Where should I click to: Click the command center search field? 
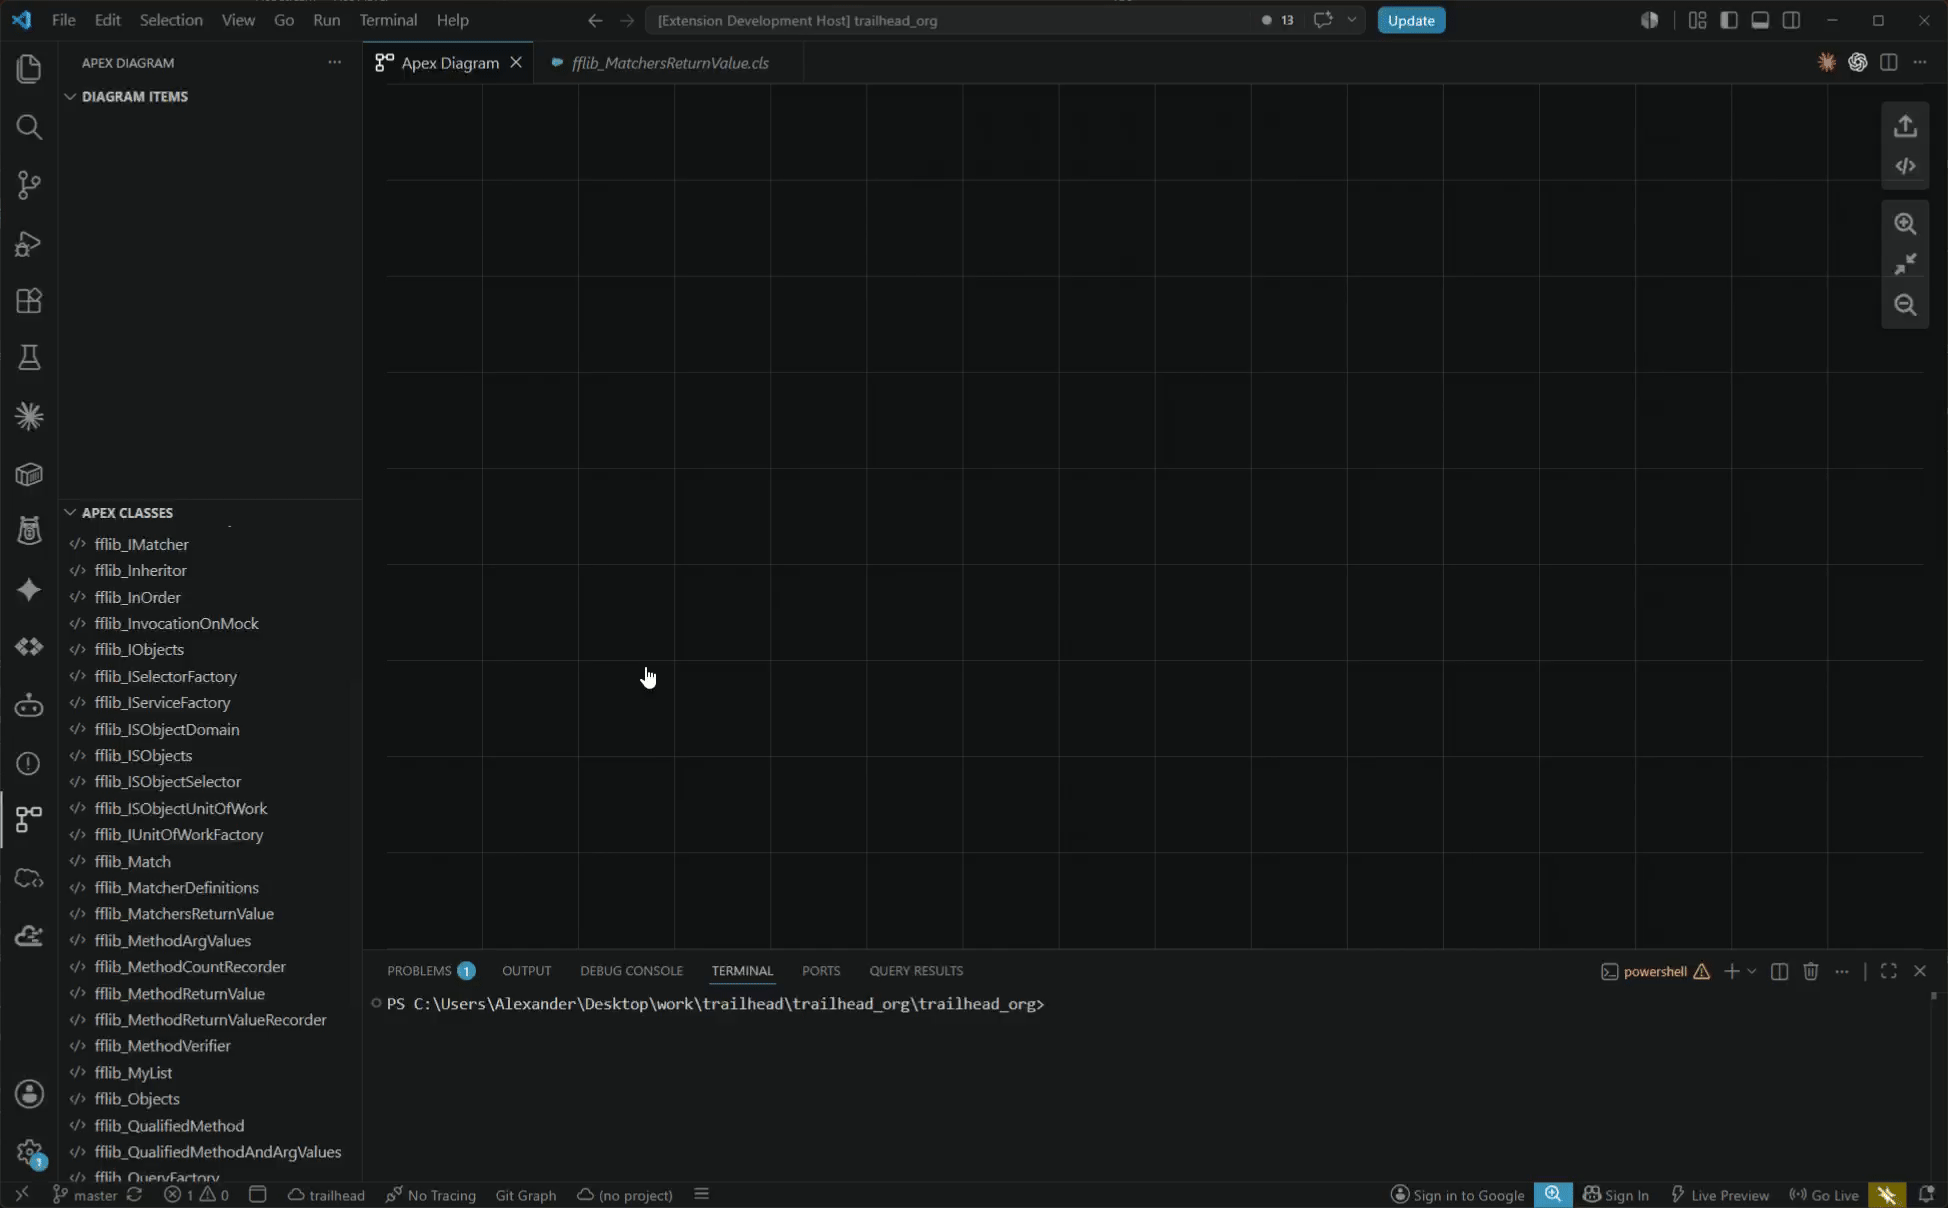950,20
